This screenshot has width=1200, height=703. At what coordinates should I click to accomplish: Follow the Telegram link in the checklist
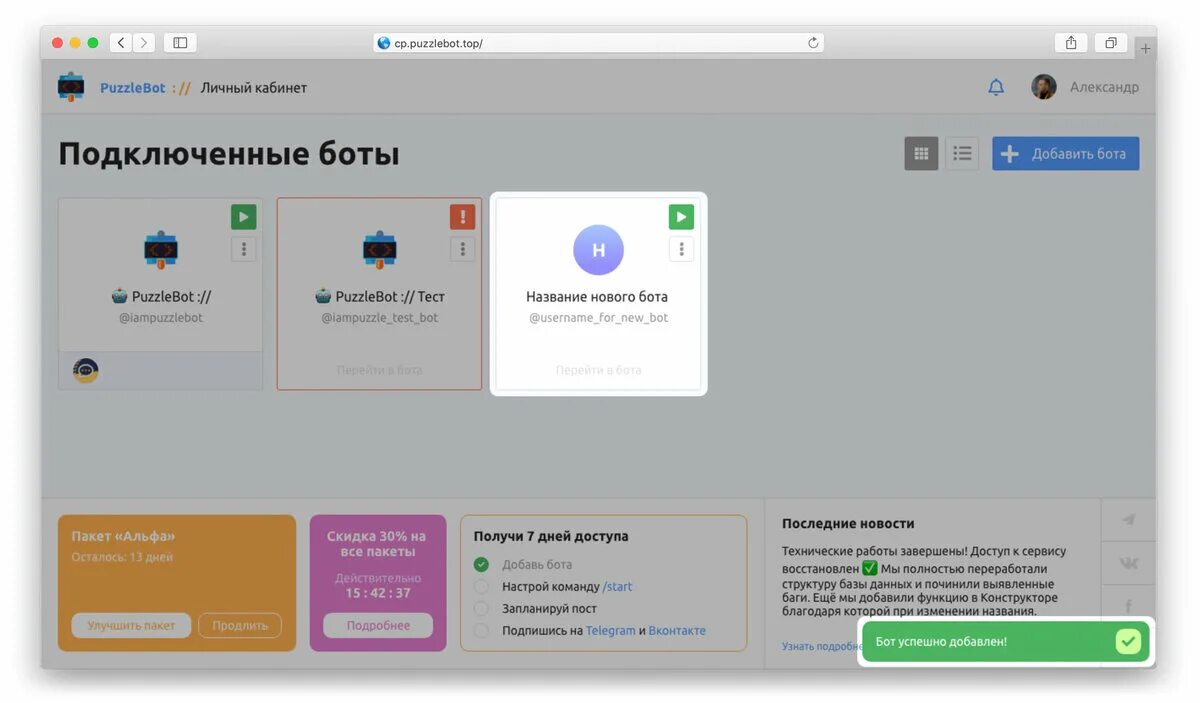(x=610, y=631)
